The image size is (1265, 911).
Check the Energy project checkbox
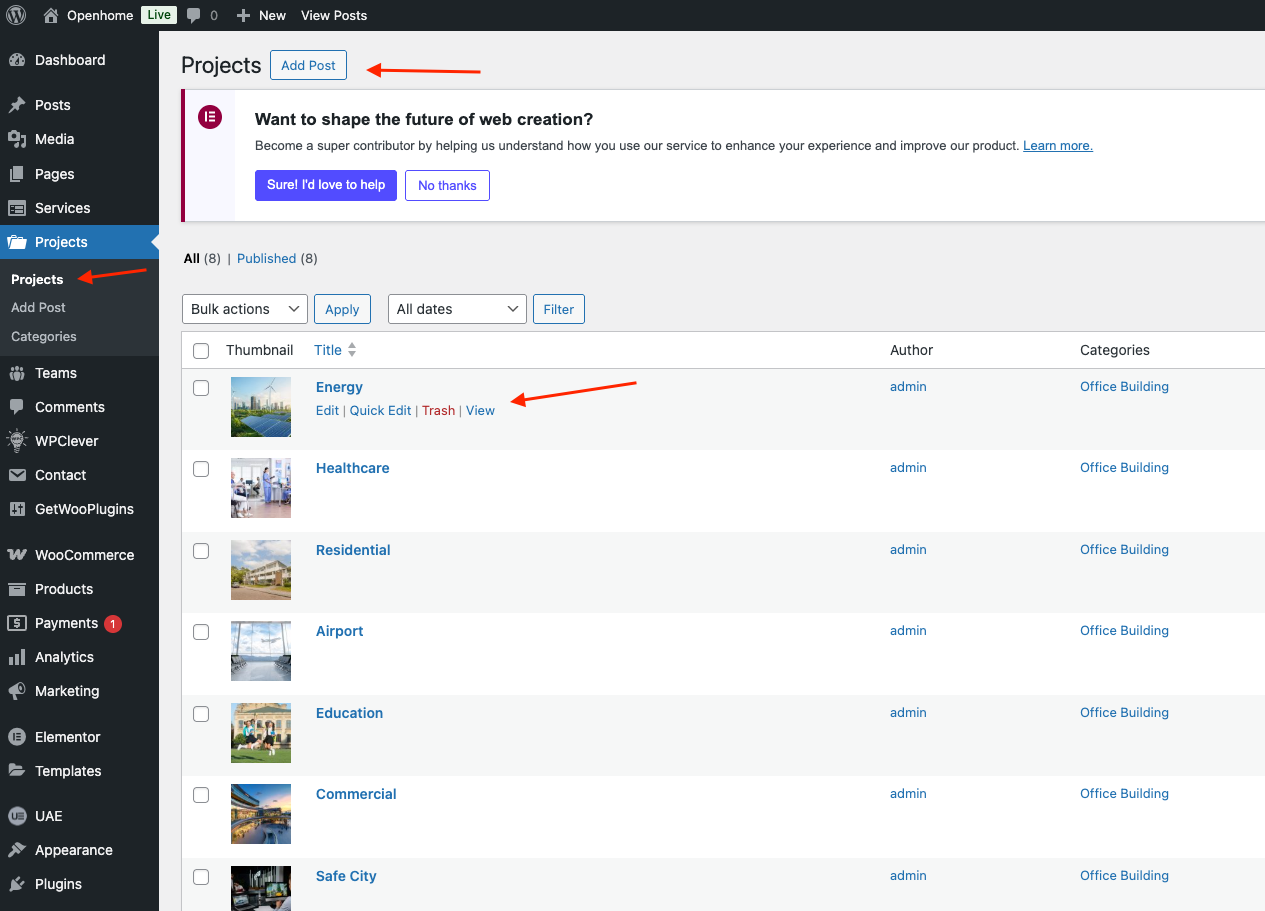point(201,388)
